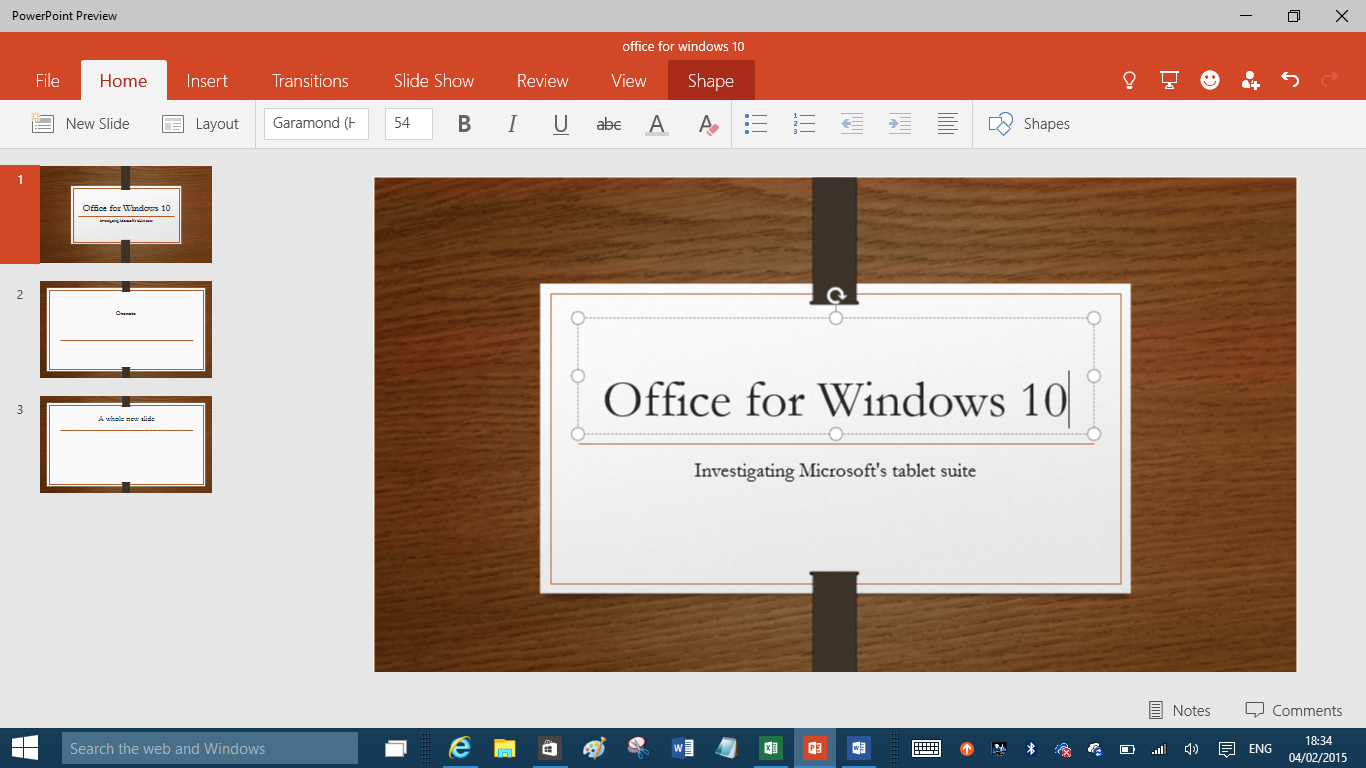Change slide layout via the Layout icon

[x=200, y=123]
